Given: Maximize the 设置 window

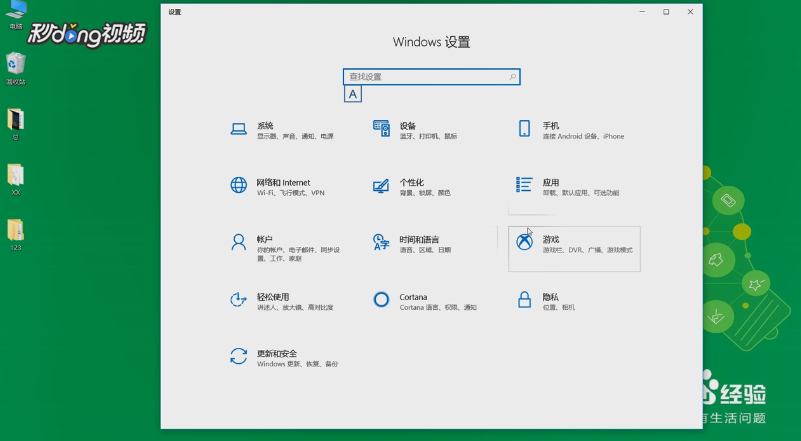Looking at the screenshot, I should (x=666, y=12).
